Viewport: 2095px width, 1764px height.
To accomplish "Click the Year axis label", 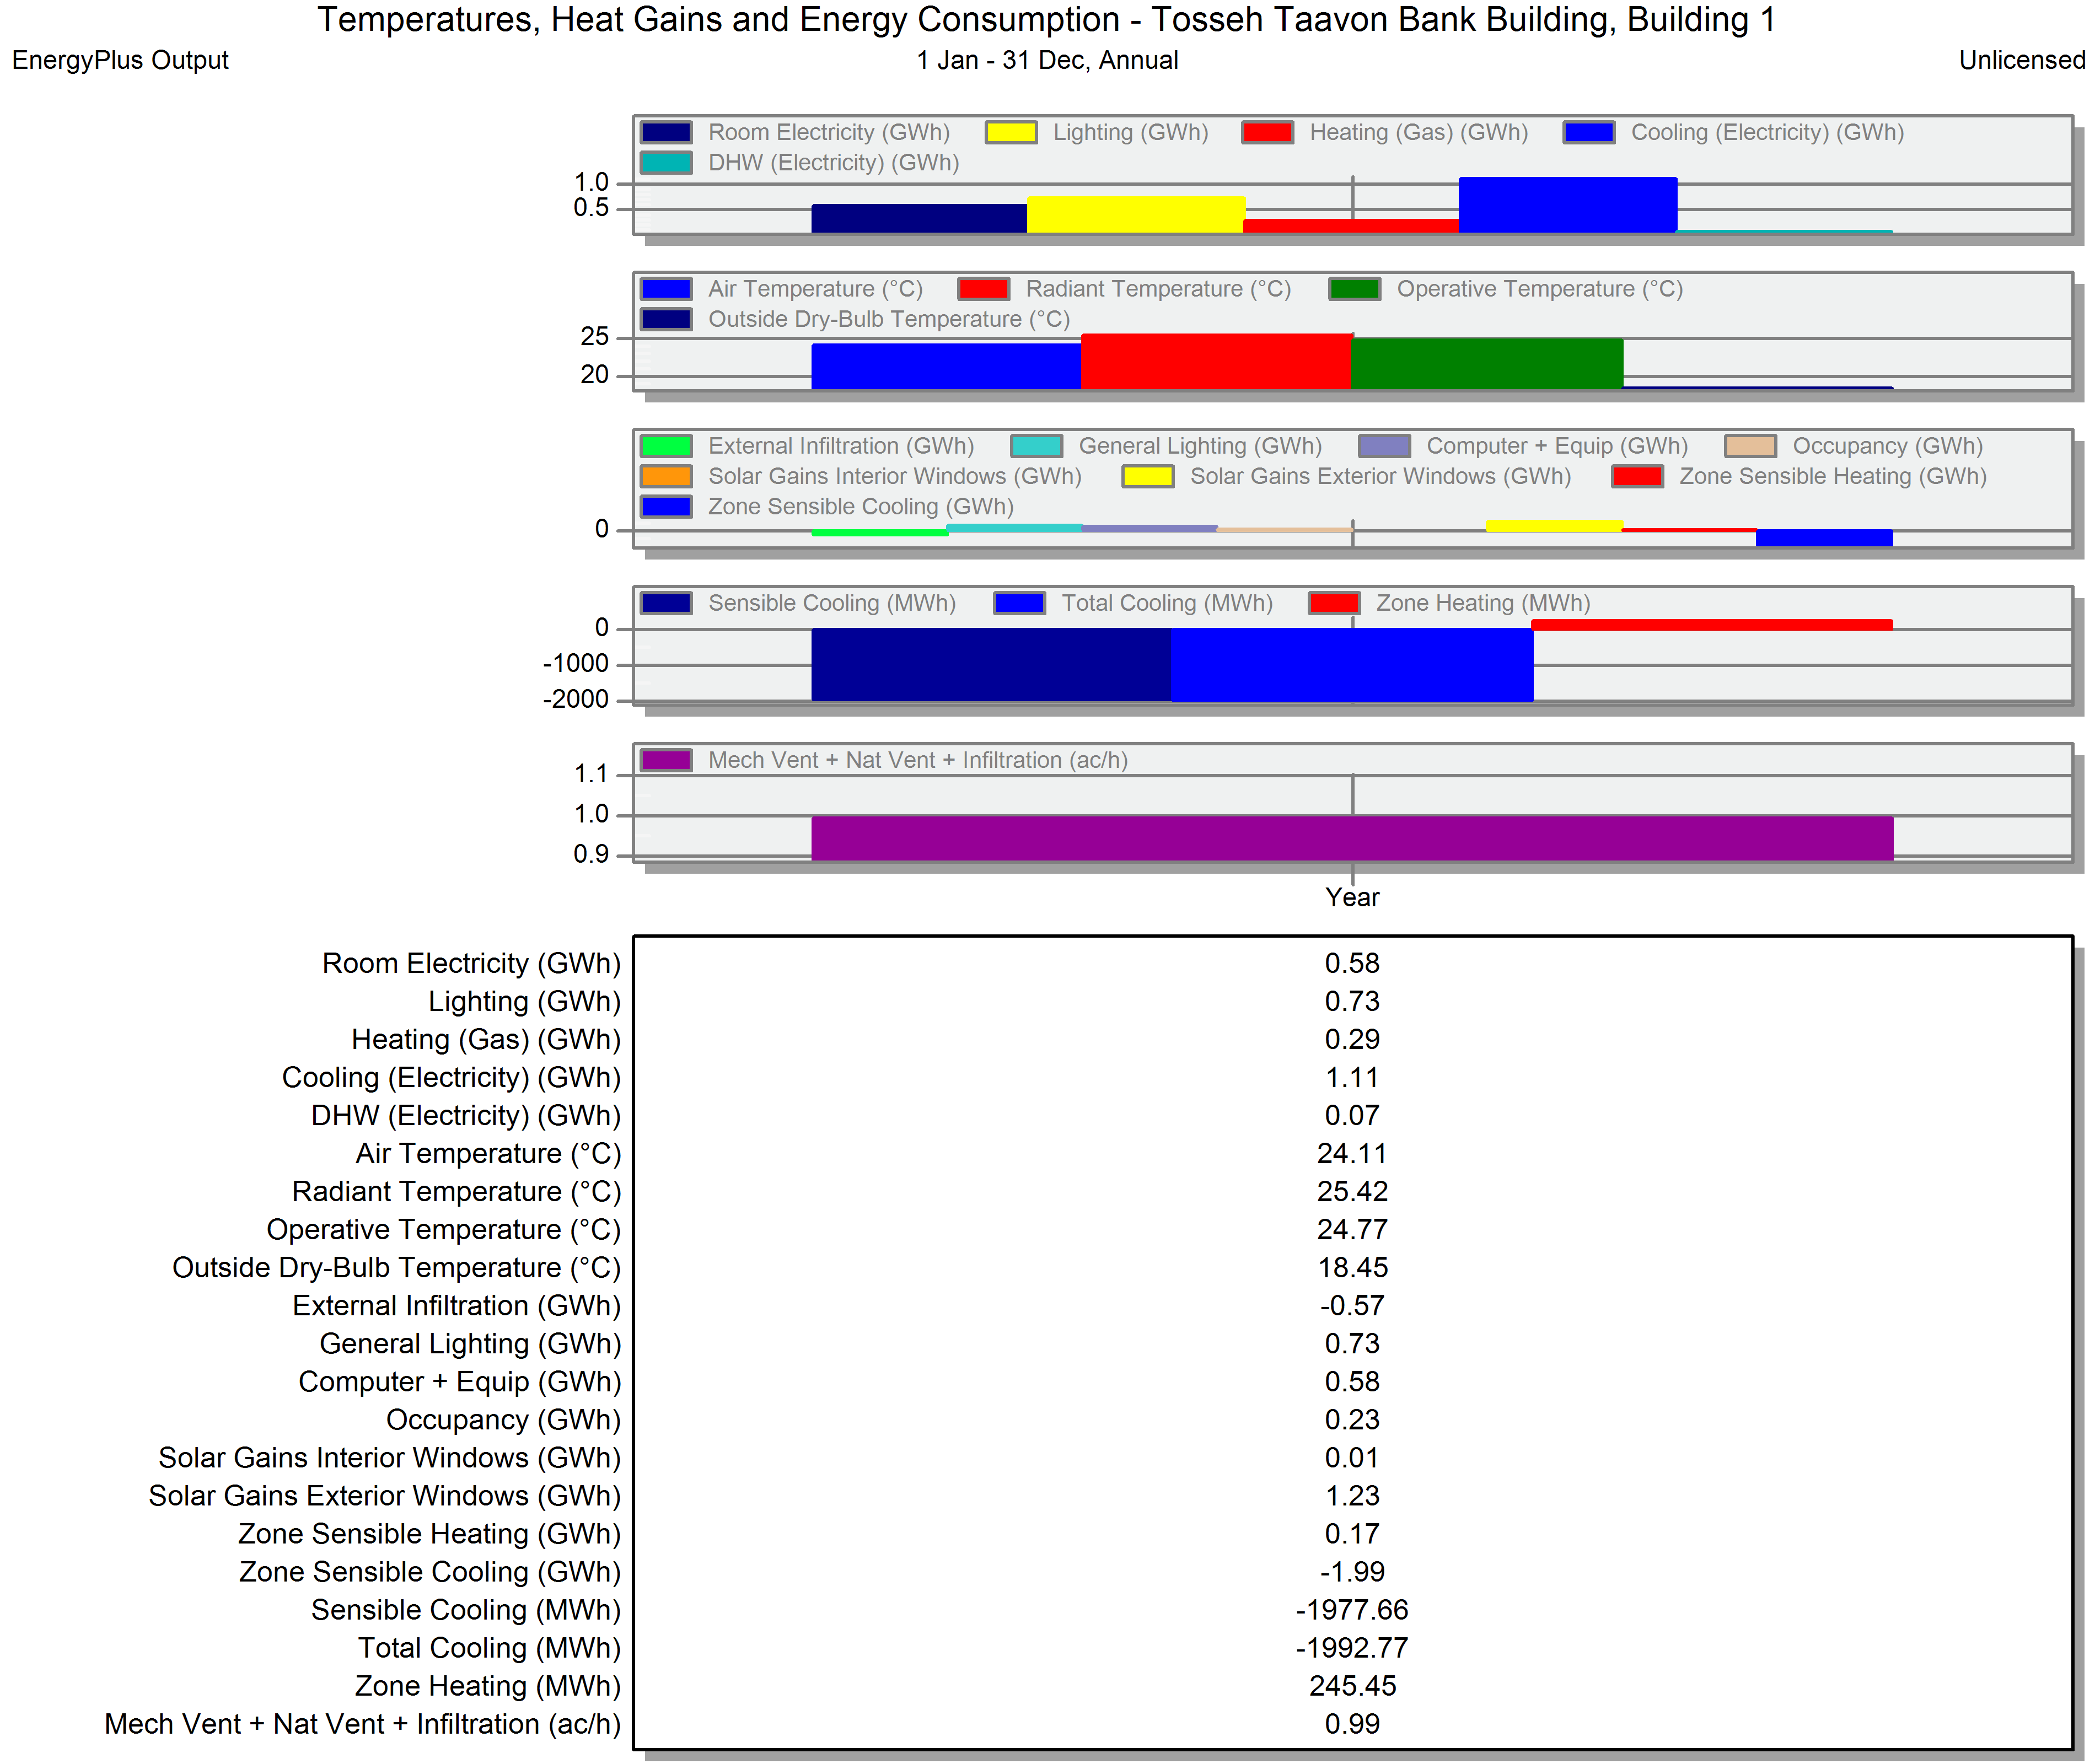I will [x=1352, y=898].
